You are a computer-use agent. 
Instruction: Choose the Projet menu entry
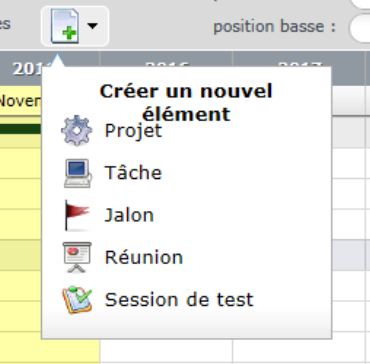coord(133,130)
